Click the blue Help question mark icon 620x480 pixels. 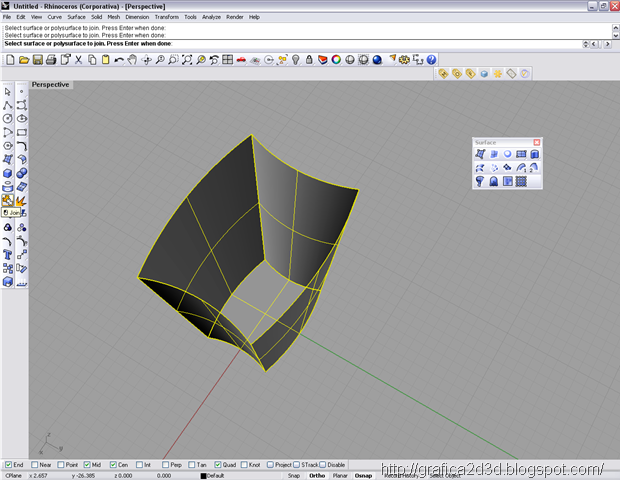431,60
